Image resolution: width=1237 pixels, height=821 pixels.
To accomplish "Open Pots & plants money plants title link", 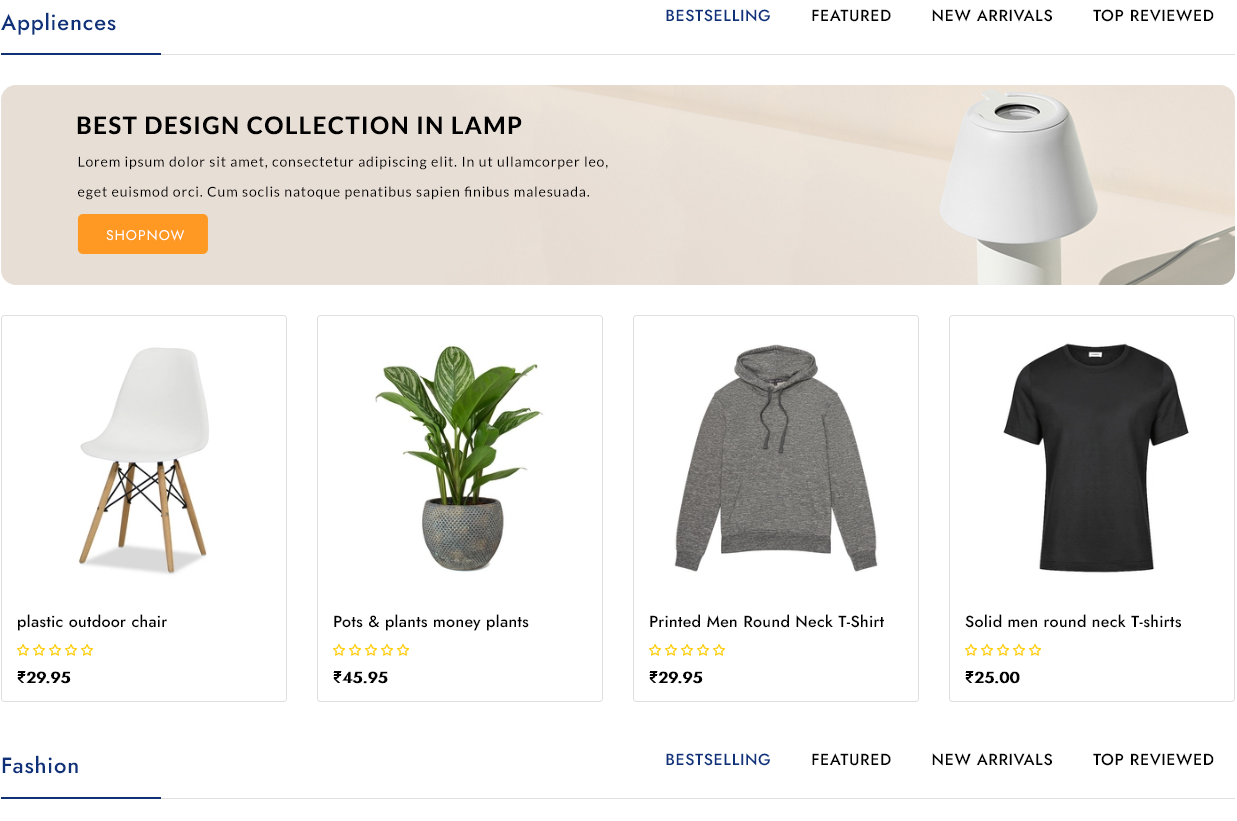I will click(x=431, y=622).
